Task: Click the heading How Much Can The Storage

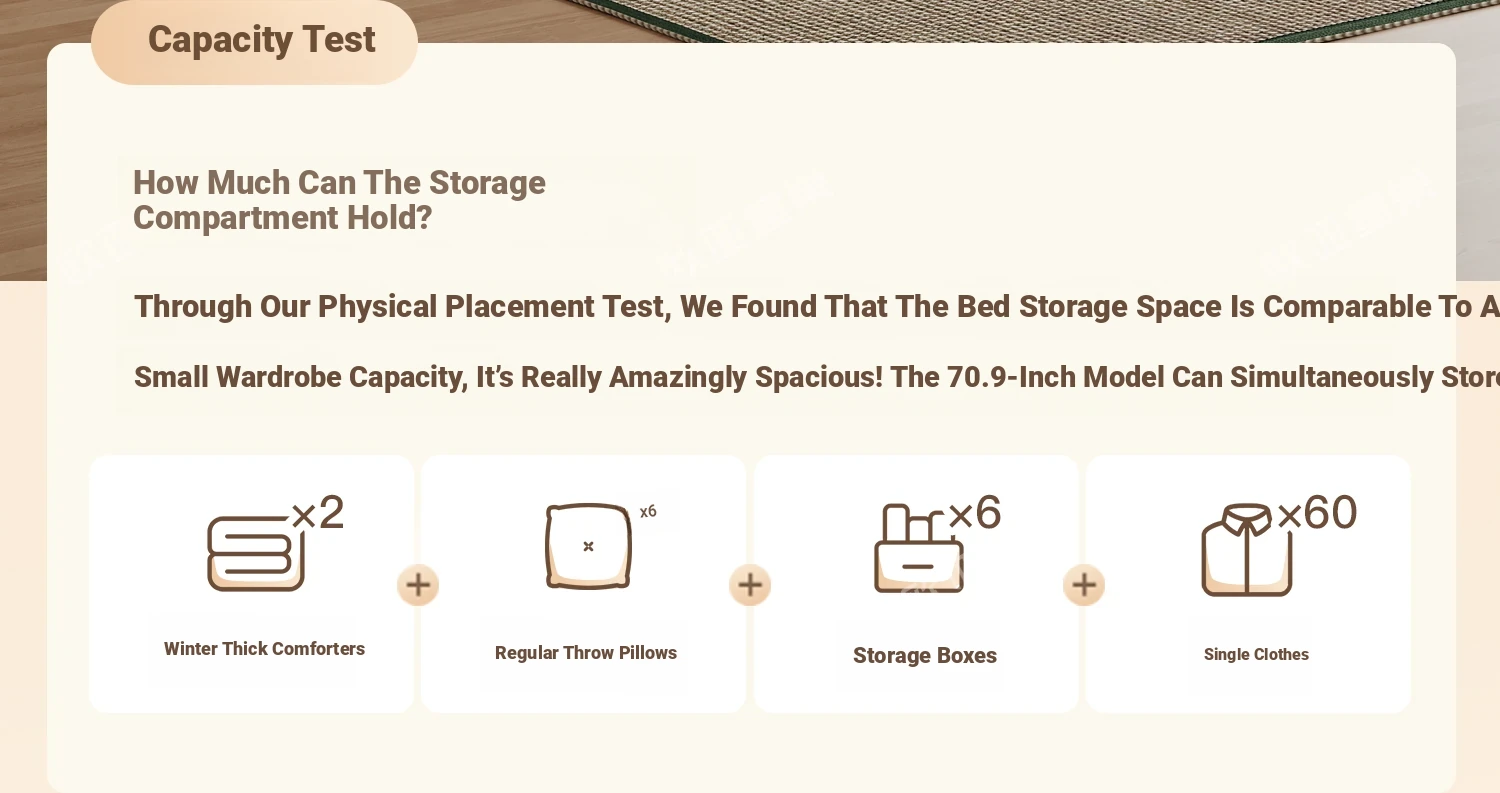Action: [x=339, y=183]
